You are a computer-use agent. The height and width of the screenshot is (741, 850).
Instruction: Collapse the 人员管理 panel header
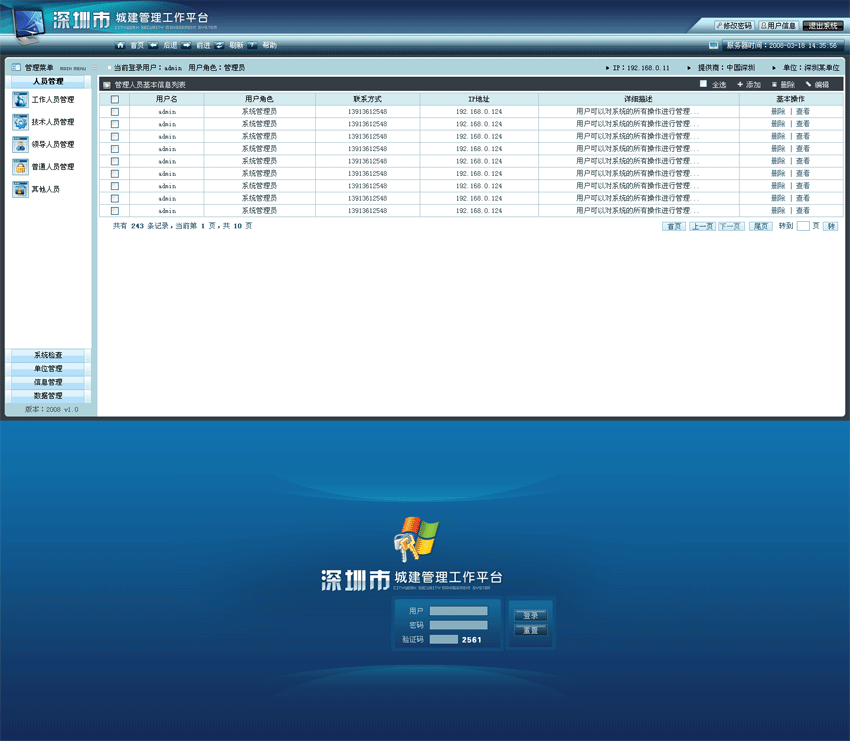49,82
